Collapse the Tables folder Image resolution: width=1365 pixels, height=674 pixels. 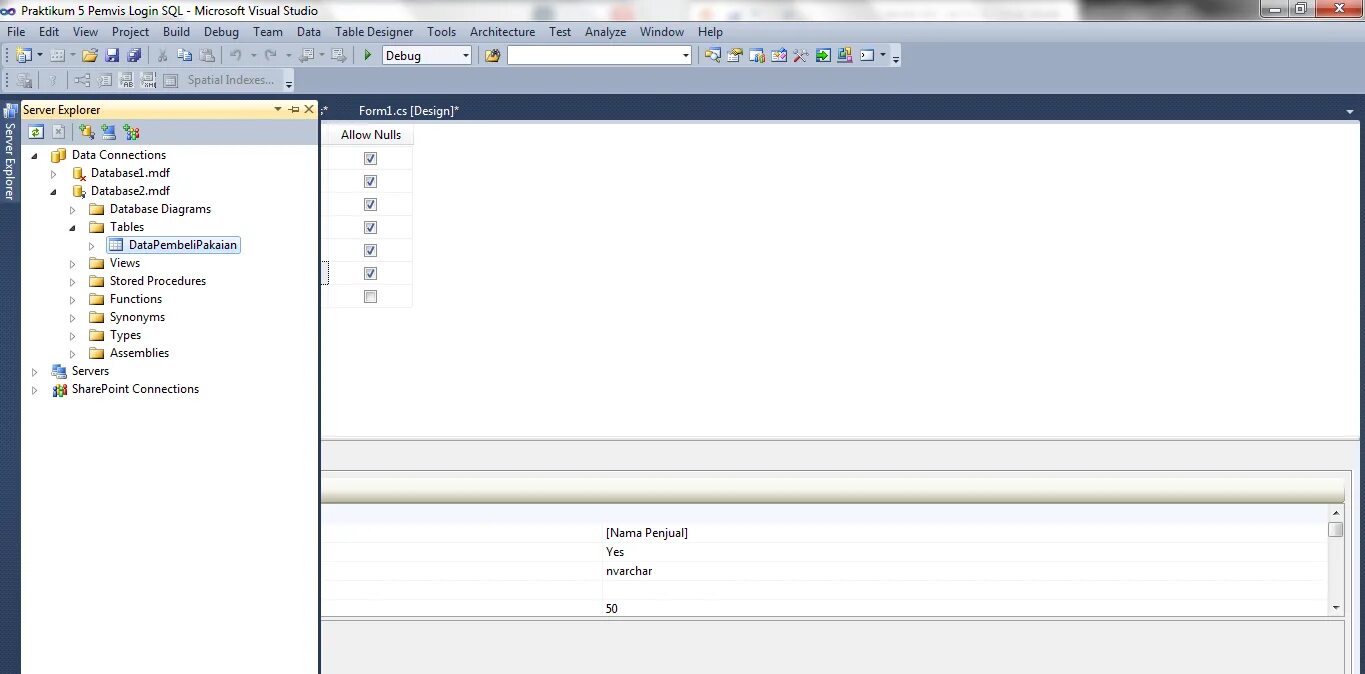[73, 227]
